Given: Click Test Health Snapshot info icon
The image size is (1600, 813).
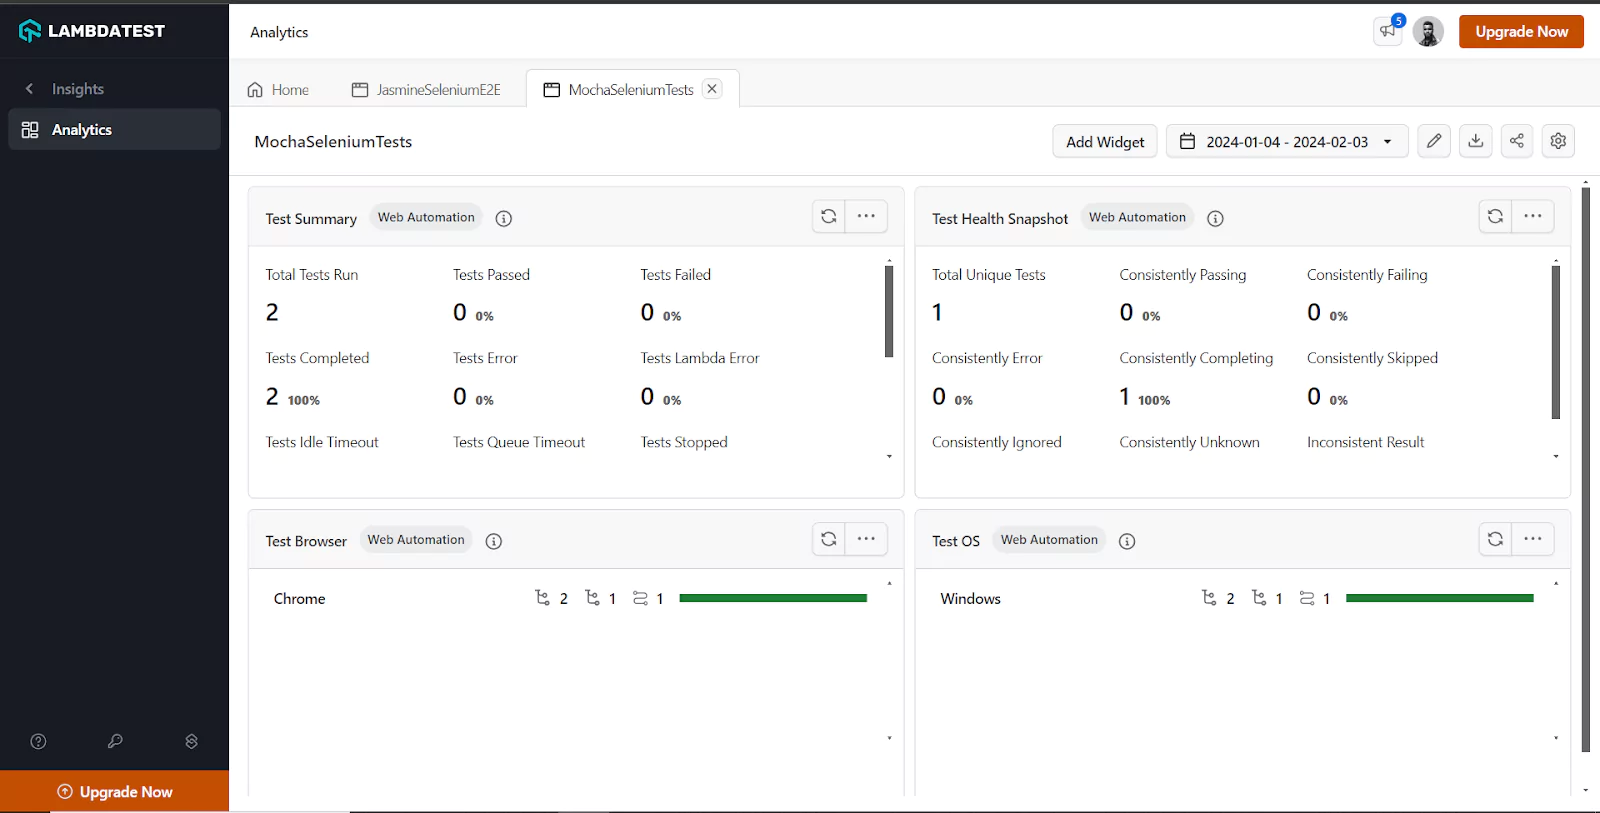Looking at the screenshot, I should pyautogui.click(x=1215, y=218).
